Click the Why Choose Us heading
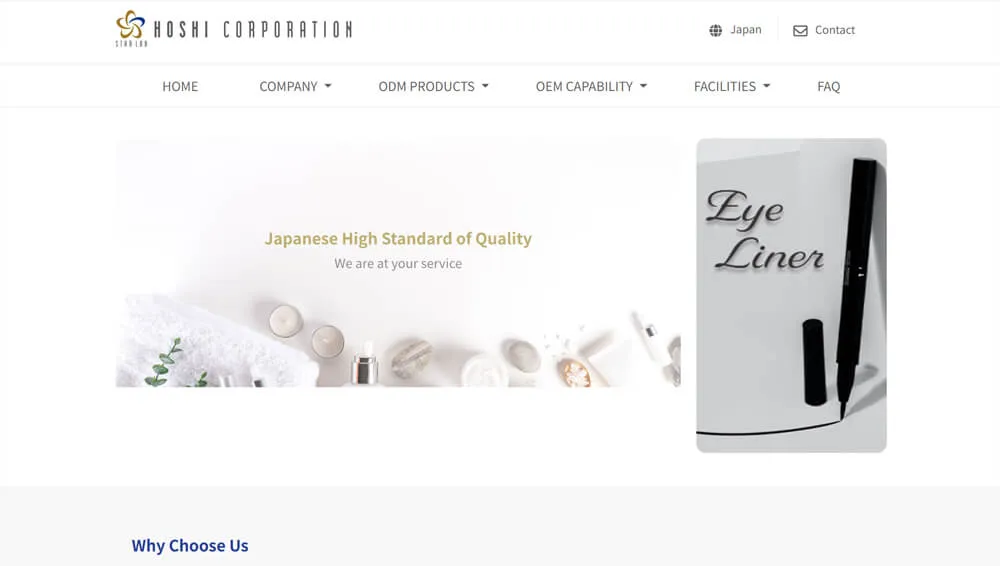The height and width of the screenshot is (566, 1000). coord(190,546)
